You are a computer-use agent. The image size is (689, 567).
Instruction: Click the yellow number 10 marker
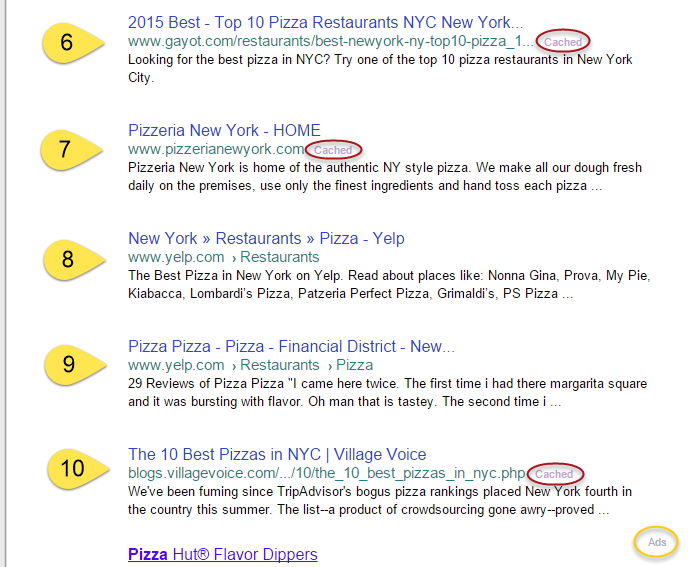(x=71, y=468)
